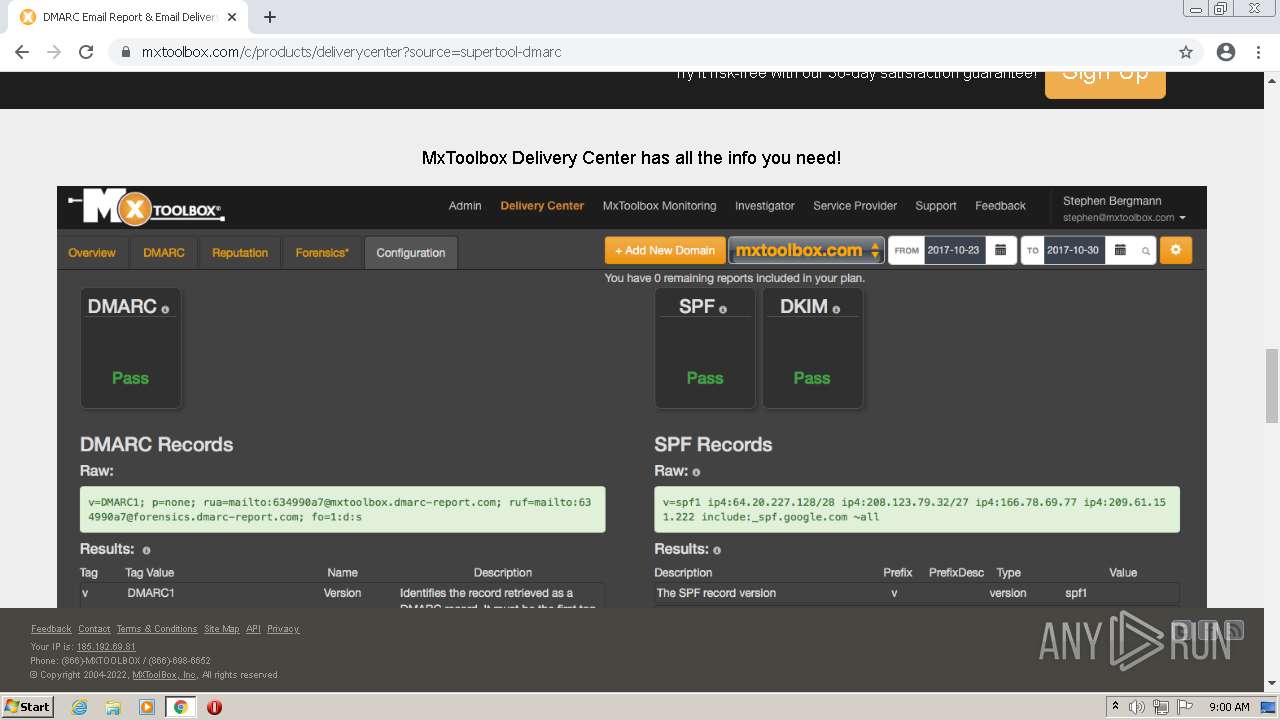The width and height of the screenshot is (1280, 720).
Task: Click the page vertical scrollbar thumb
Action: coord(1272,386)
